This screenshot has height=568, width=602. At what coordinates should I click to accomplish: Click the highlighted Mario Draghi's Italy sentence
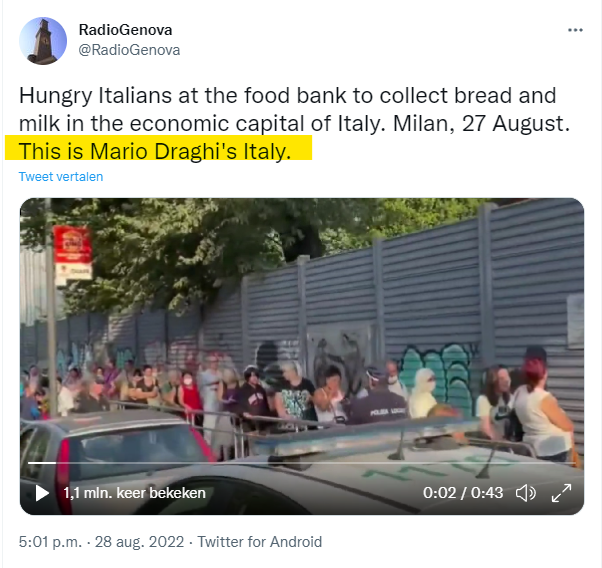point(155,151)
